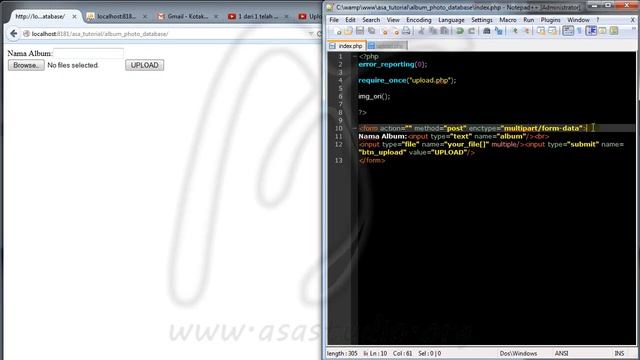Viewport: 640px width, 360px height.
Task: Open the Settings menu
Action: tap(482, 20)
